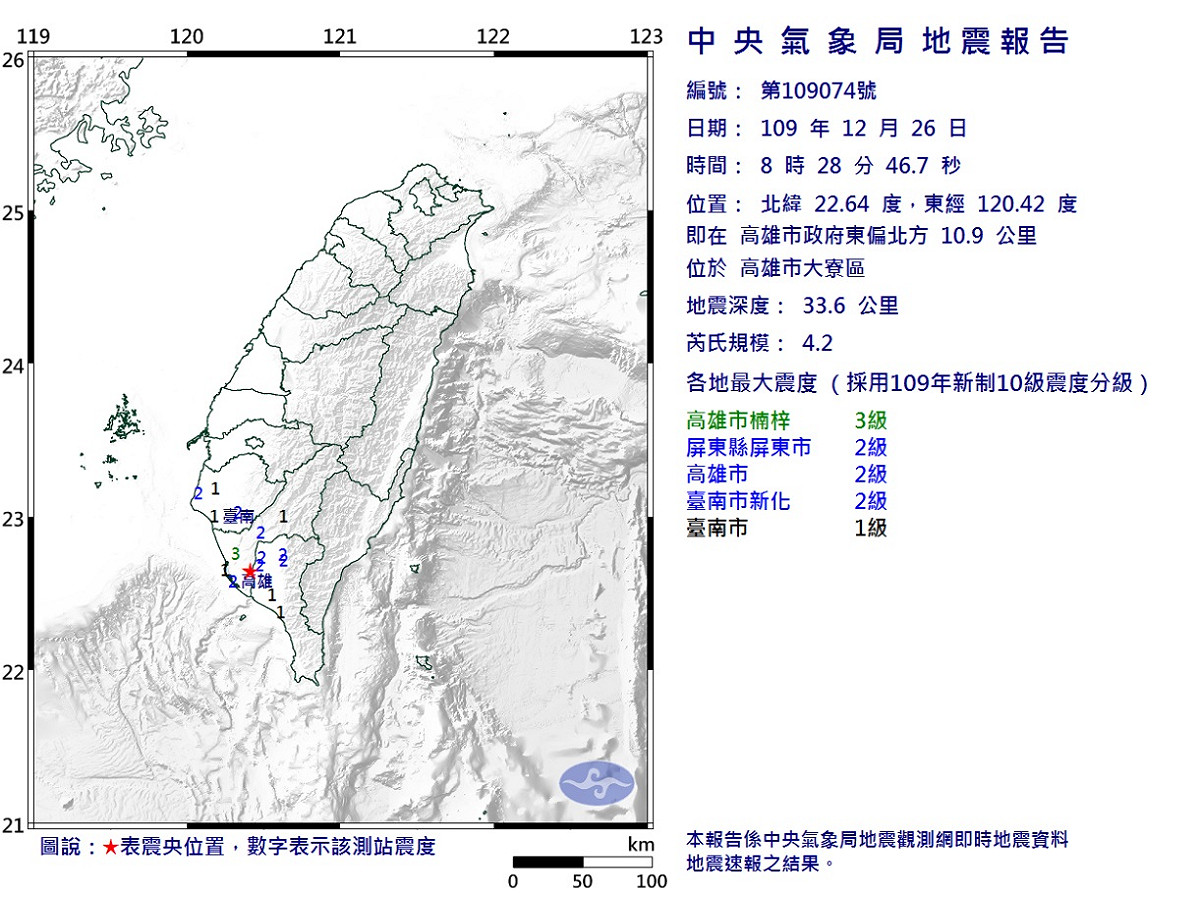1200x899 pixels.
Task: Select the entry 屏東縣屏東市
Action: tap(749, 447)
